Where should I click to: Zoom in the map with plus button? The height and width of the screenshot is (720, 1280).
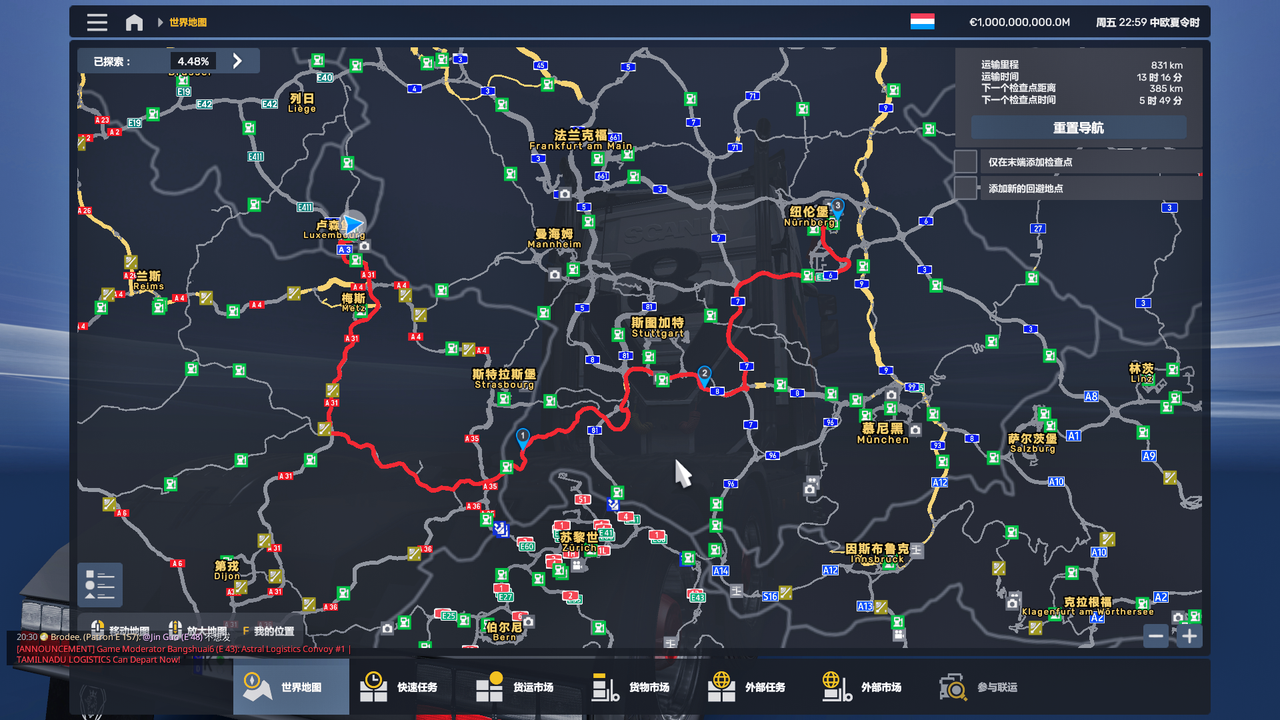1189,636
